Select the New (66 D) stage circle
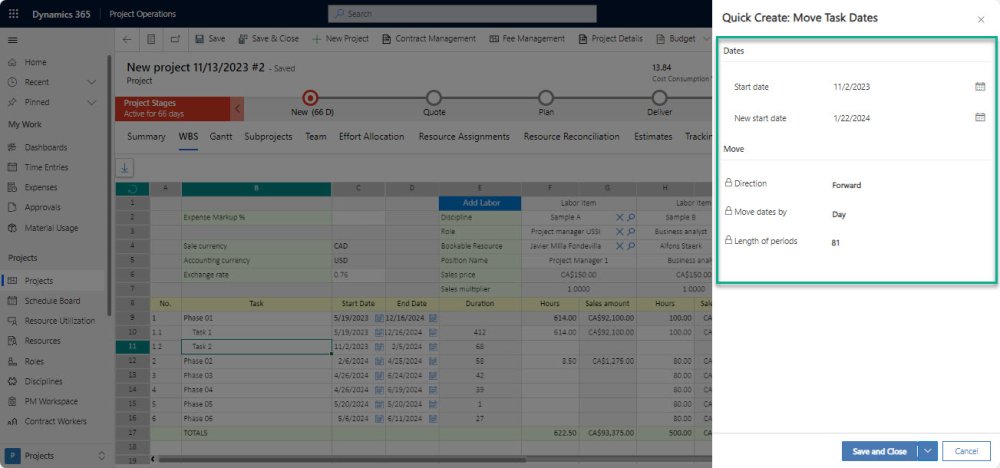The width and height of the screenshot is (1000, 468). click(311, 98)
